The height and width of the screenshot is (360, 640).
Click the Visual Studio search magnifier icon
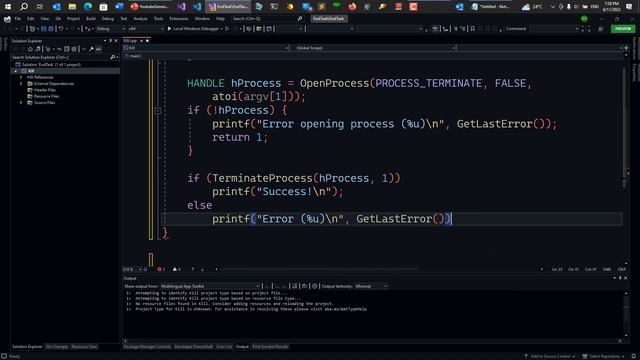300,18
